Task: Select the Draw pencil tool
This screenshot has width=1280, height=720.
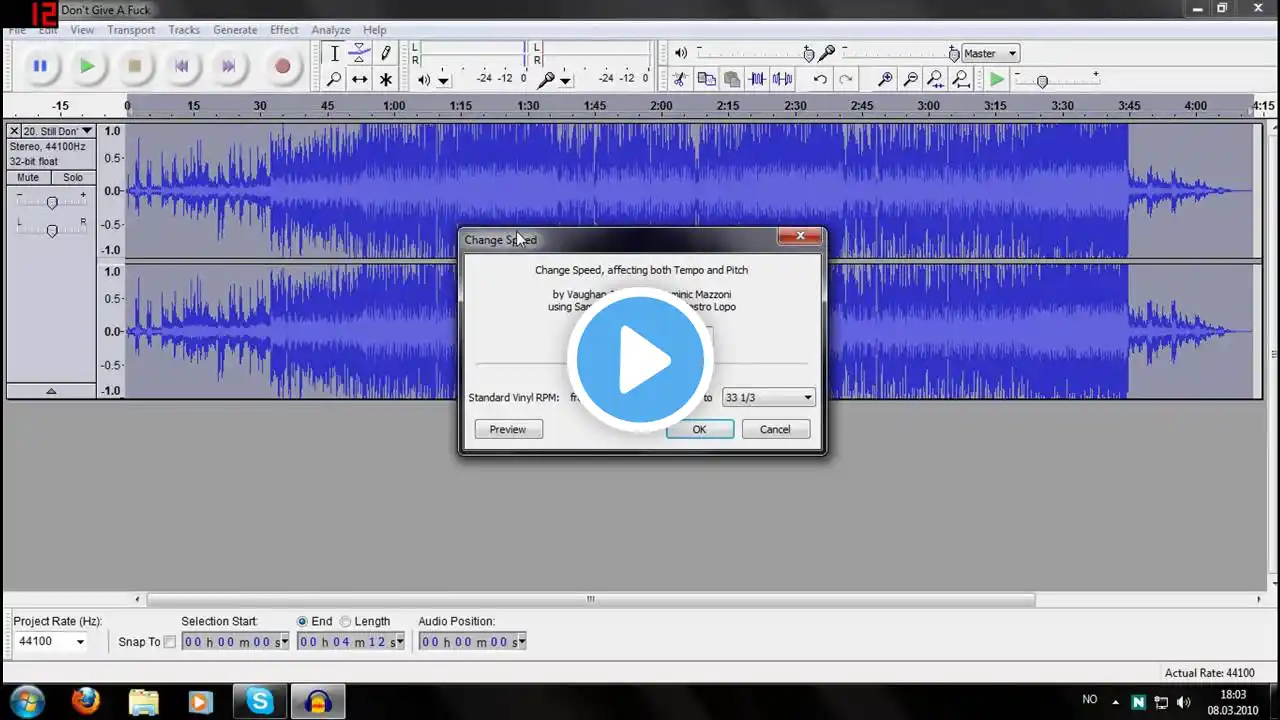Action: click(x=385, y=54)
